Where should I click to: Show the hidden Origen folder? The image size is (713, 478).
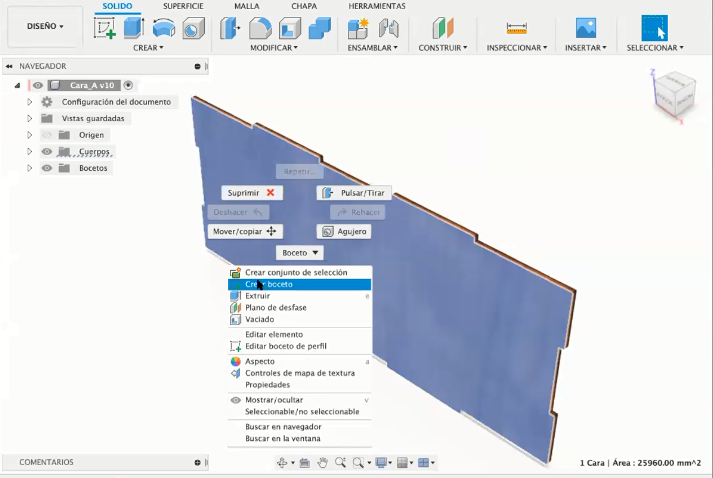pos(47,135)
